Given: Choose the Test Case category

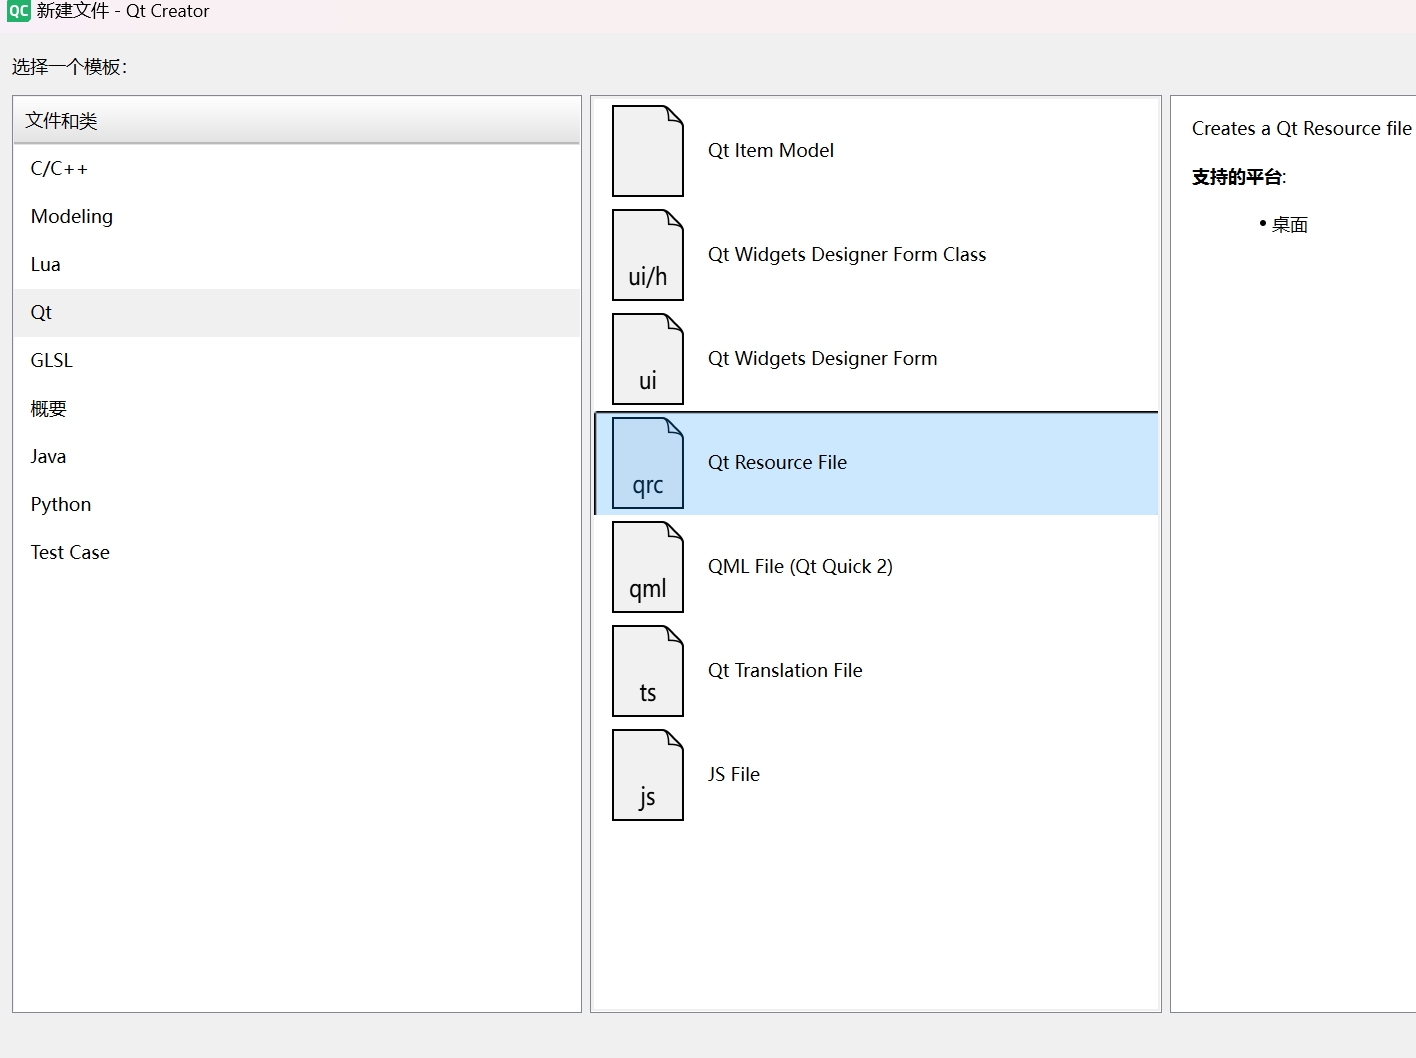Looking at the screenshot, I should pos(297,553).
